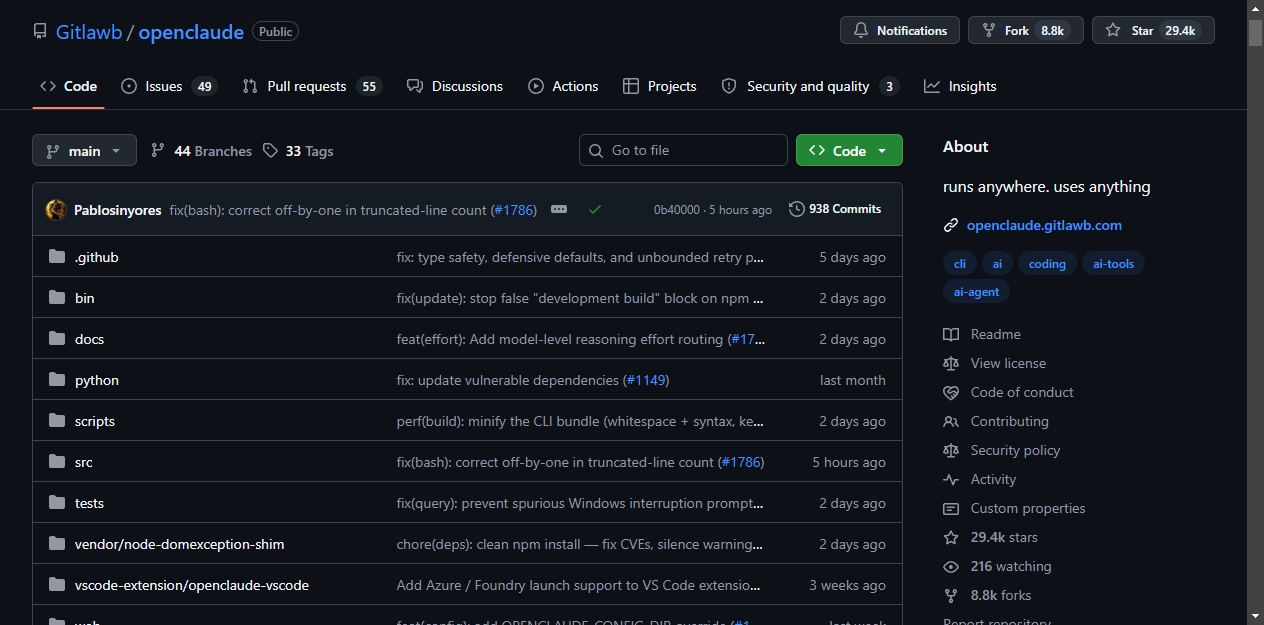
Task: Click the ai-tools topic tag
Action: (1114, 264)
